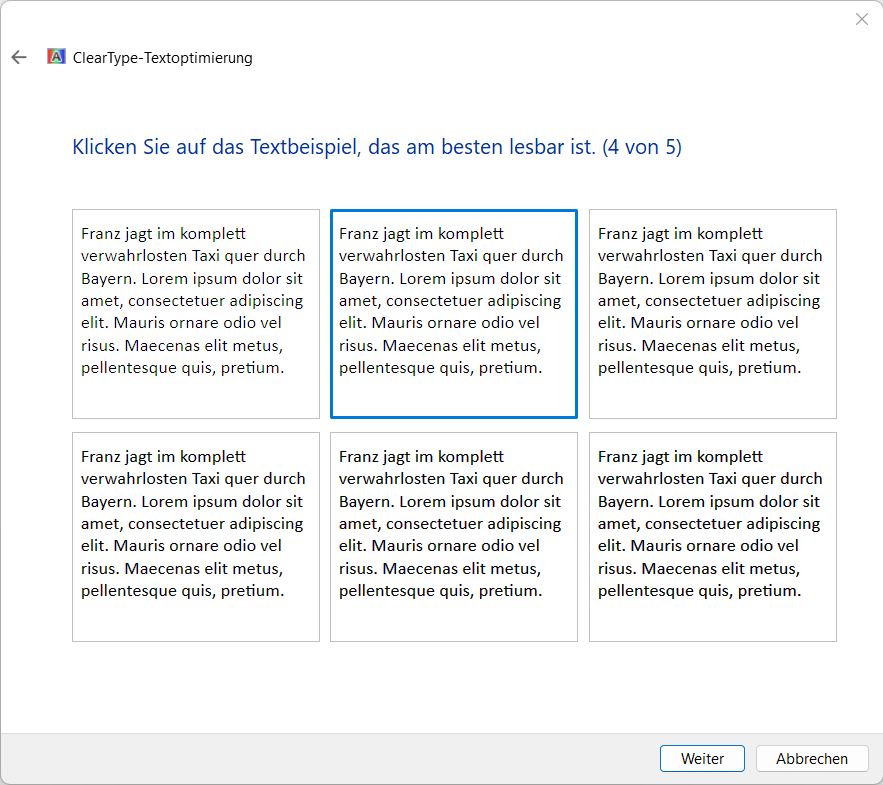
Task: Navigate back using the back arrow
Action: pyautogui.click(x=18, y=57)
